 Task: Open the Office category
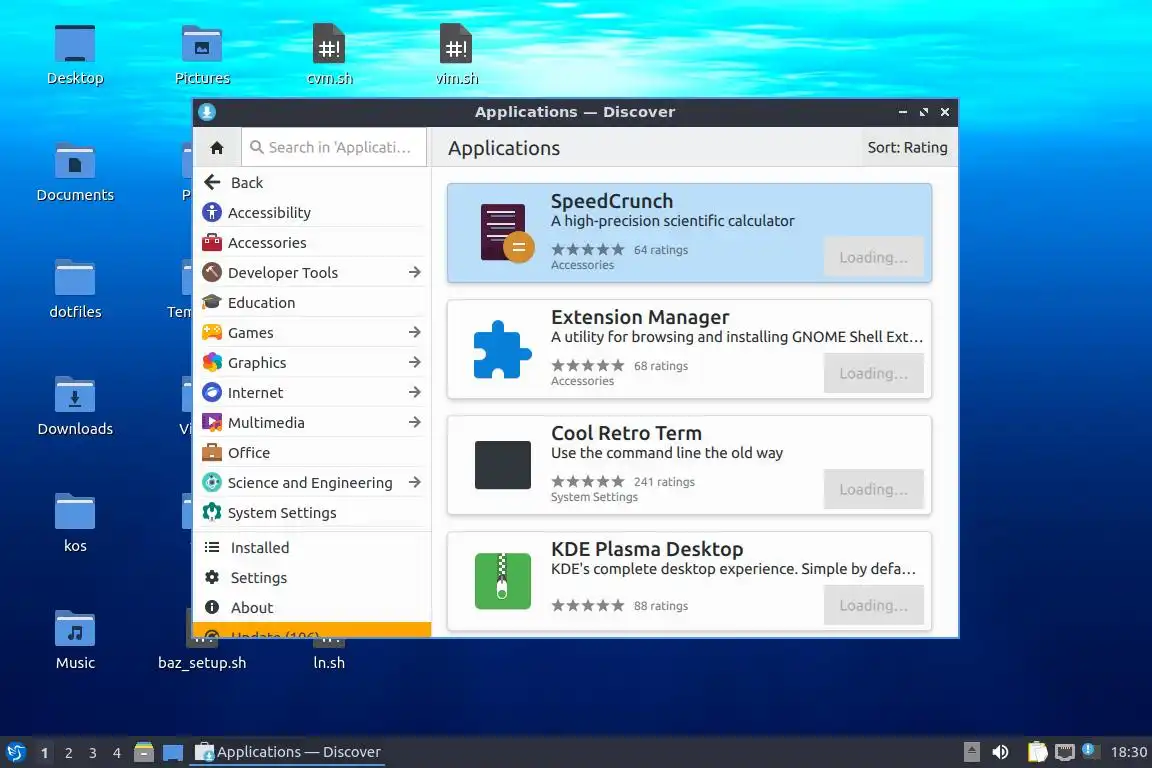point(312,453)
